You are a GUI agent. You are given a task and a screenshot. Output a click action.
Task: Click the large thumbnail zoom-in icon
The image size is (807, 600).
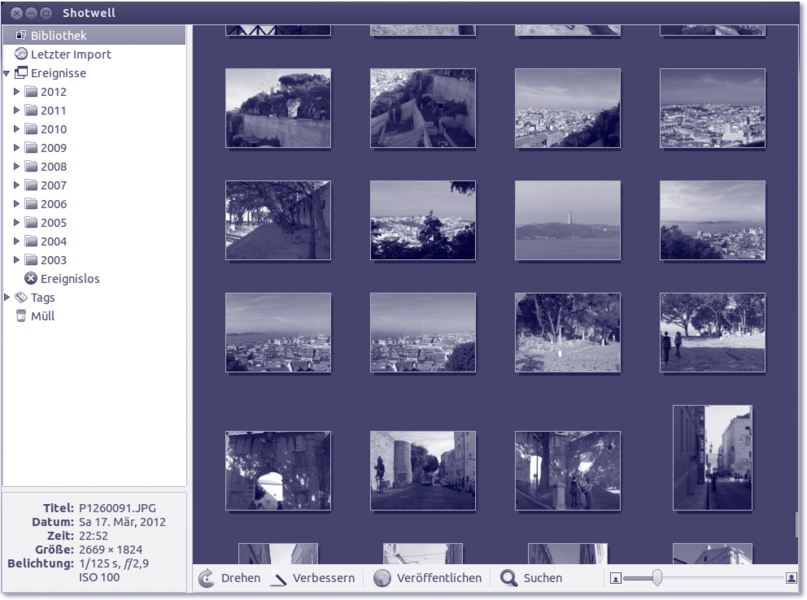point(791,578)
